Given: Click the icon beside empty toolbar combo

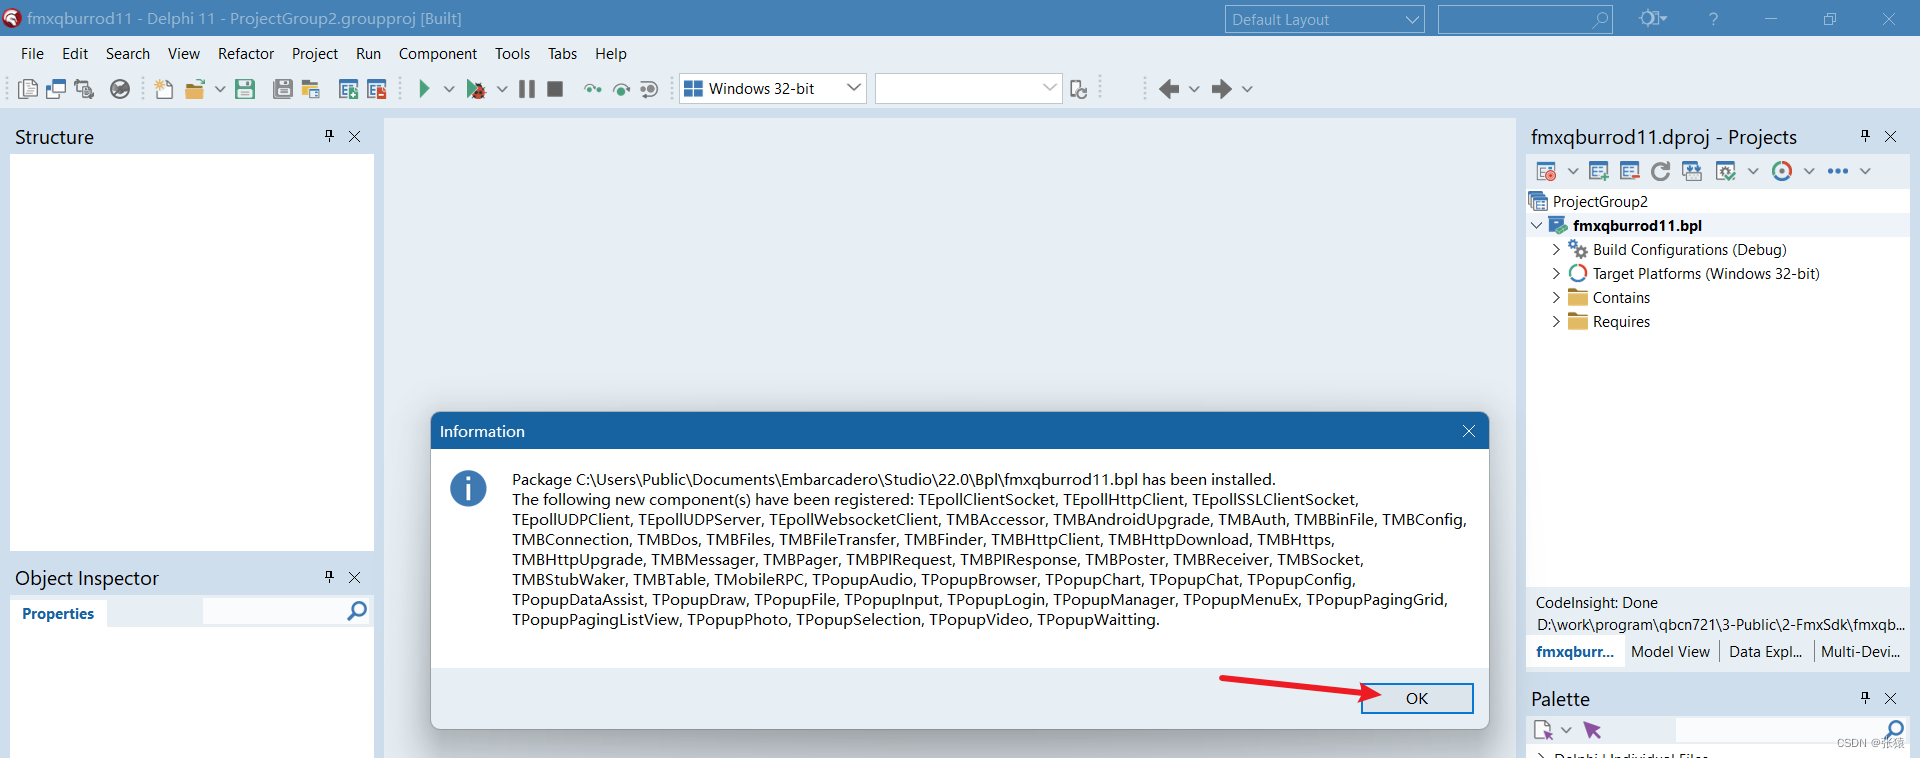Looking at the screenshot, I should click(1078, 89).
